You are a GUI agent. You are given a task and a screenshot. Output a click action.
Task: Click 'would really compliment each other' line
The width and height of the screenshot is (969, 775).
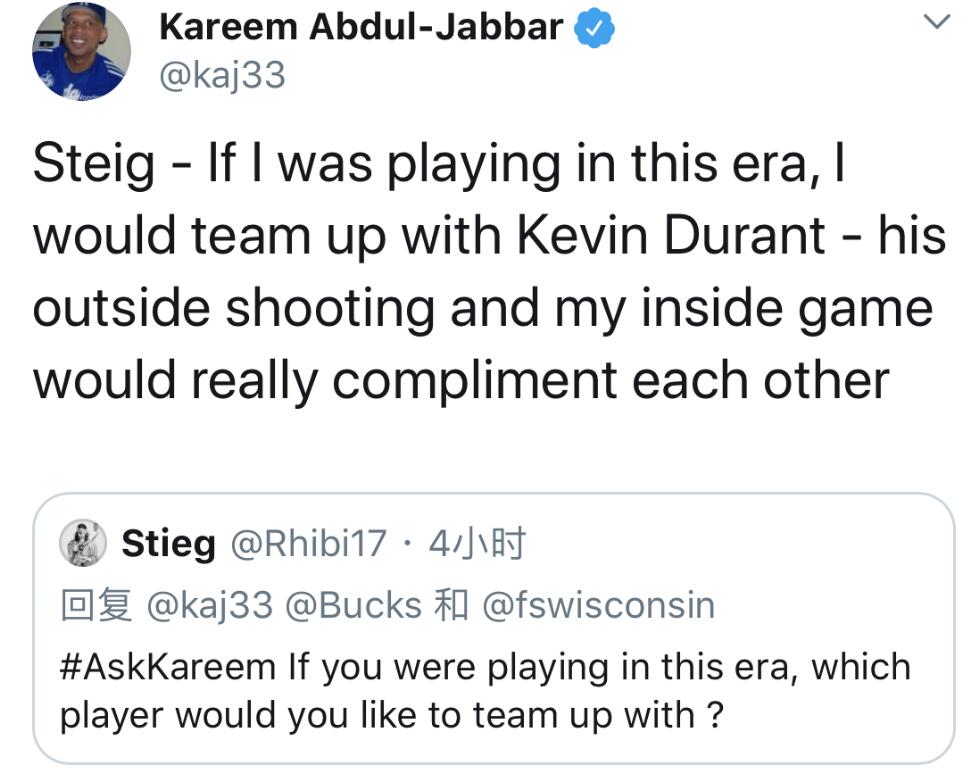tap(461, 380)
